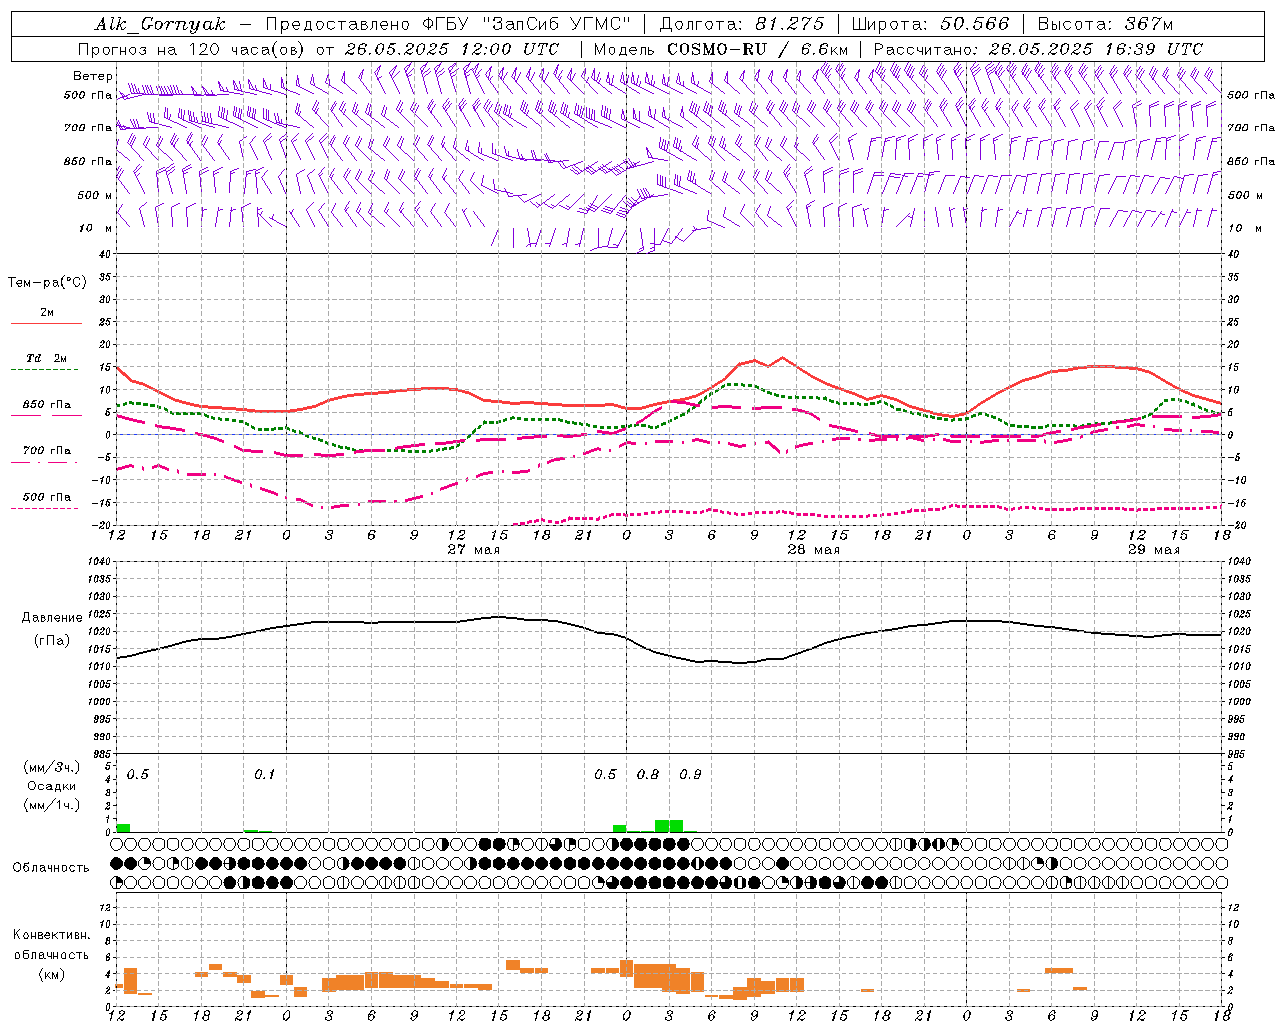Click the (км) unit label under convective cloudiness
The width and height of the screenshot is (1280, 1024).
(x=51, y=974)
